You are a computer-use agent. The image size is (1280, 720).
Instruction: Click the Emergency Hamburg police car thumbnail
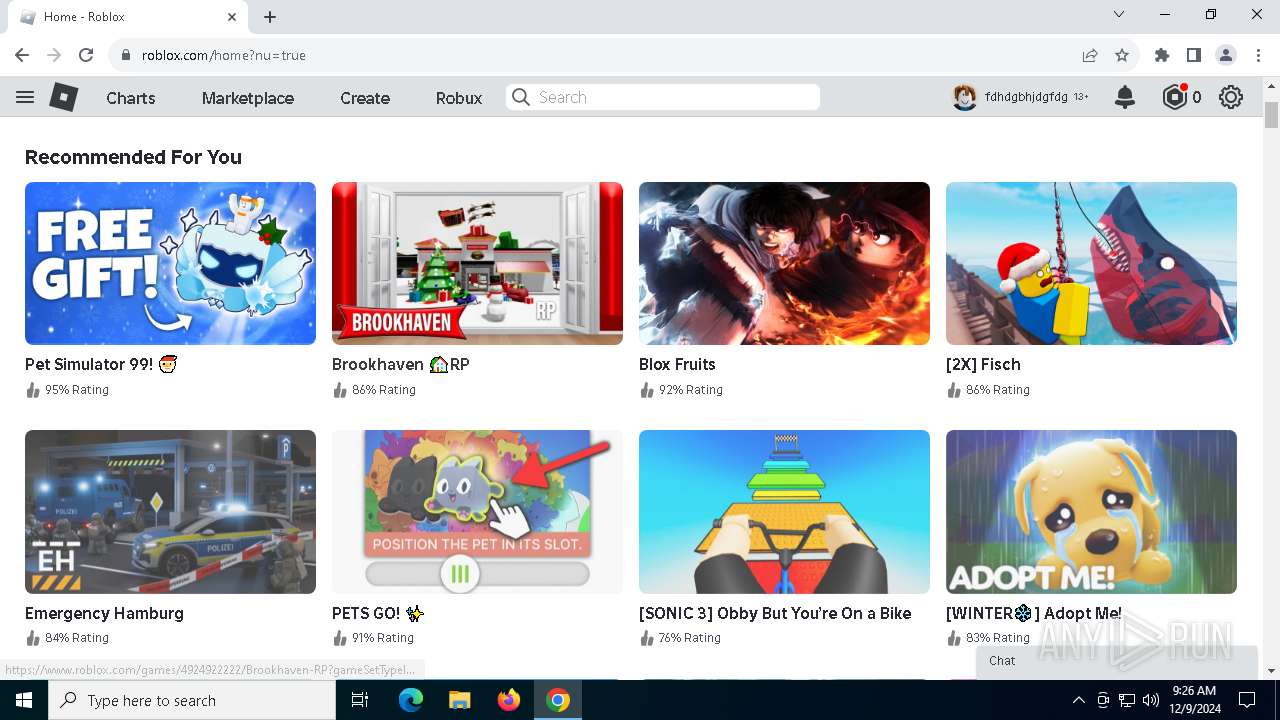(170, 512)
